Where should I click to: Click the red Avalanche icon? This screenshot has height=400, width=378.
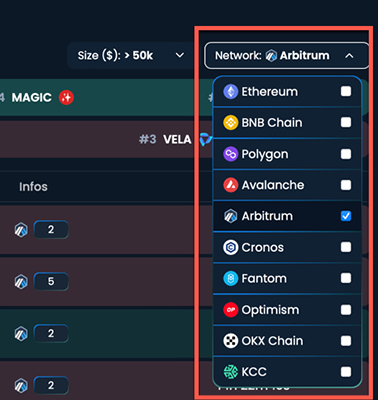click(230, 185)
